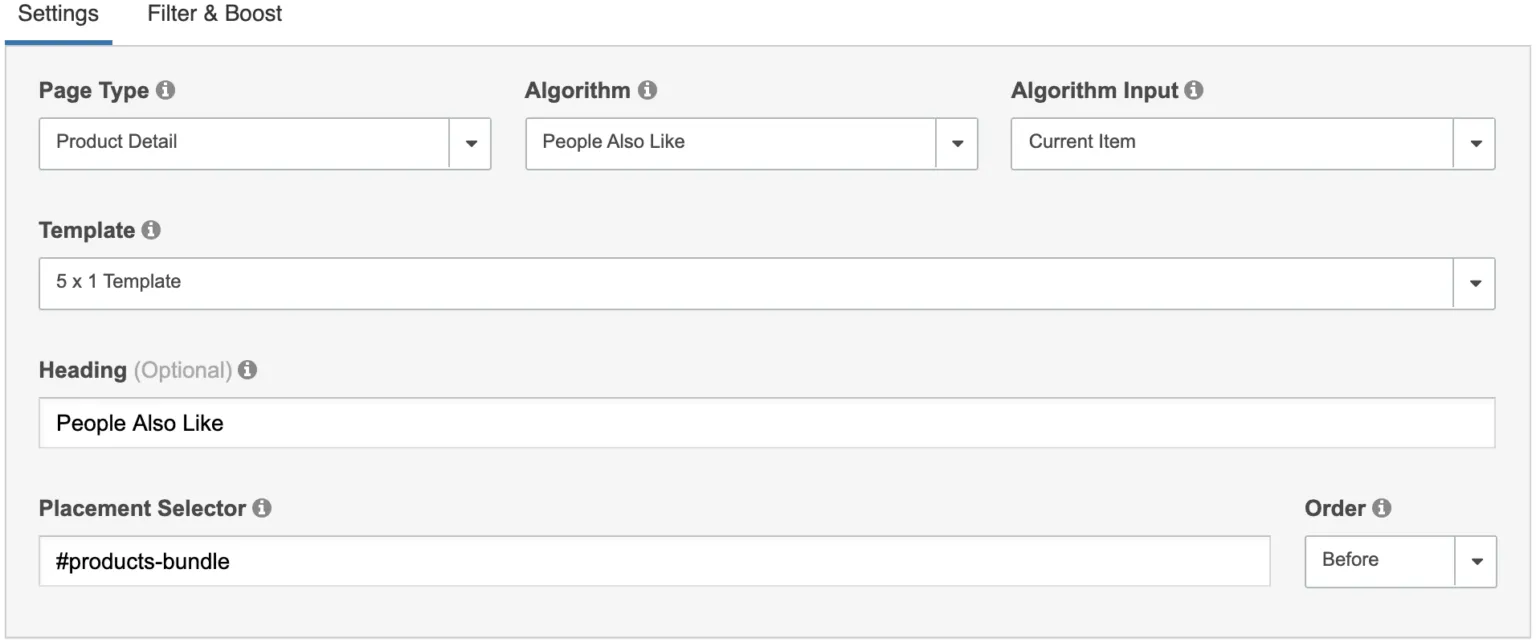Open the Algorithm dropdown arrow

pyautogui.click(x=957, y=144)
